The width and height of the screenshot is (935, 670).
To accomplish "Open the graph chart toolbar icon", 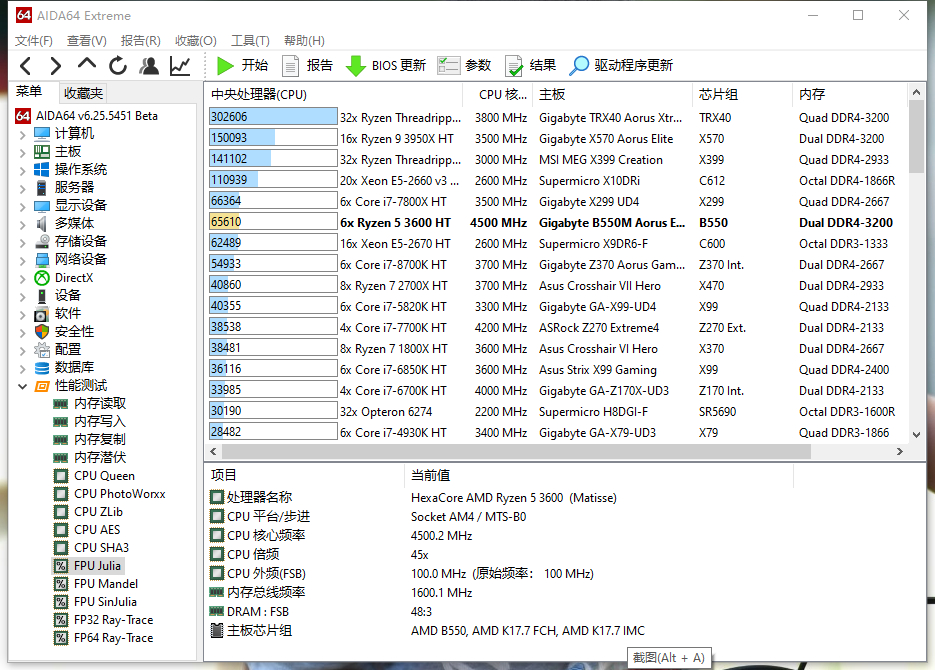I will pyautogui.click(x=180, y=66).
